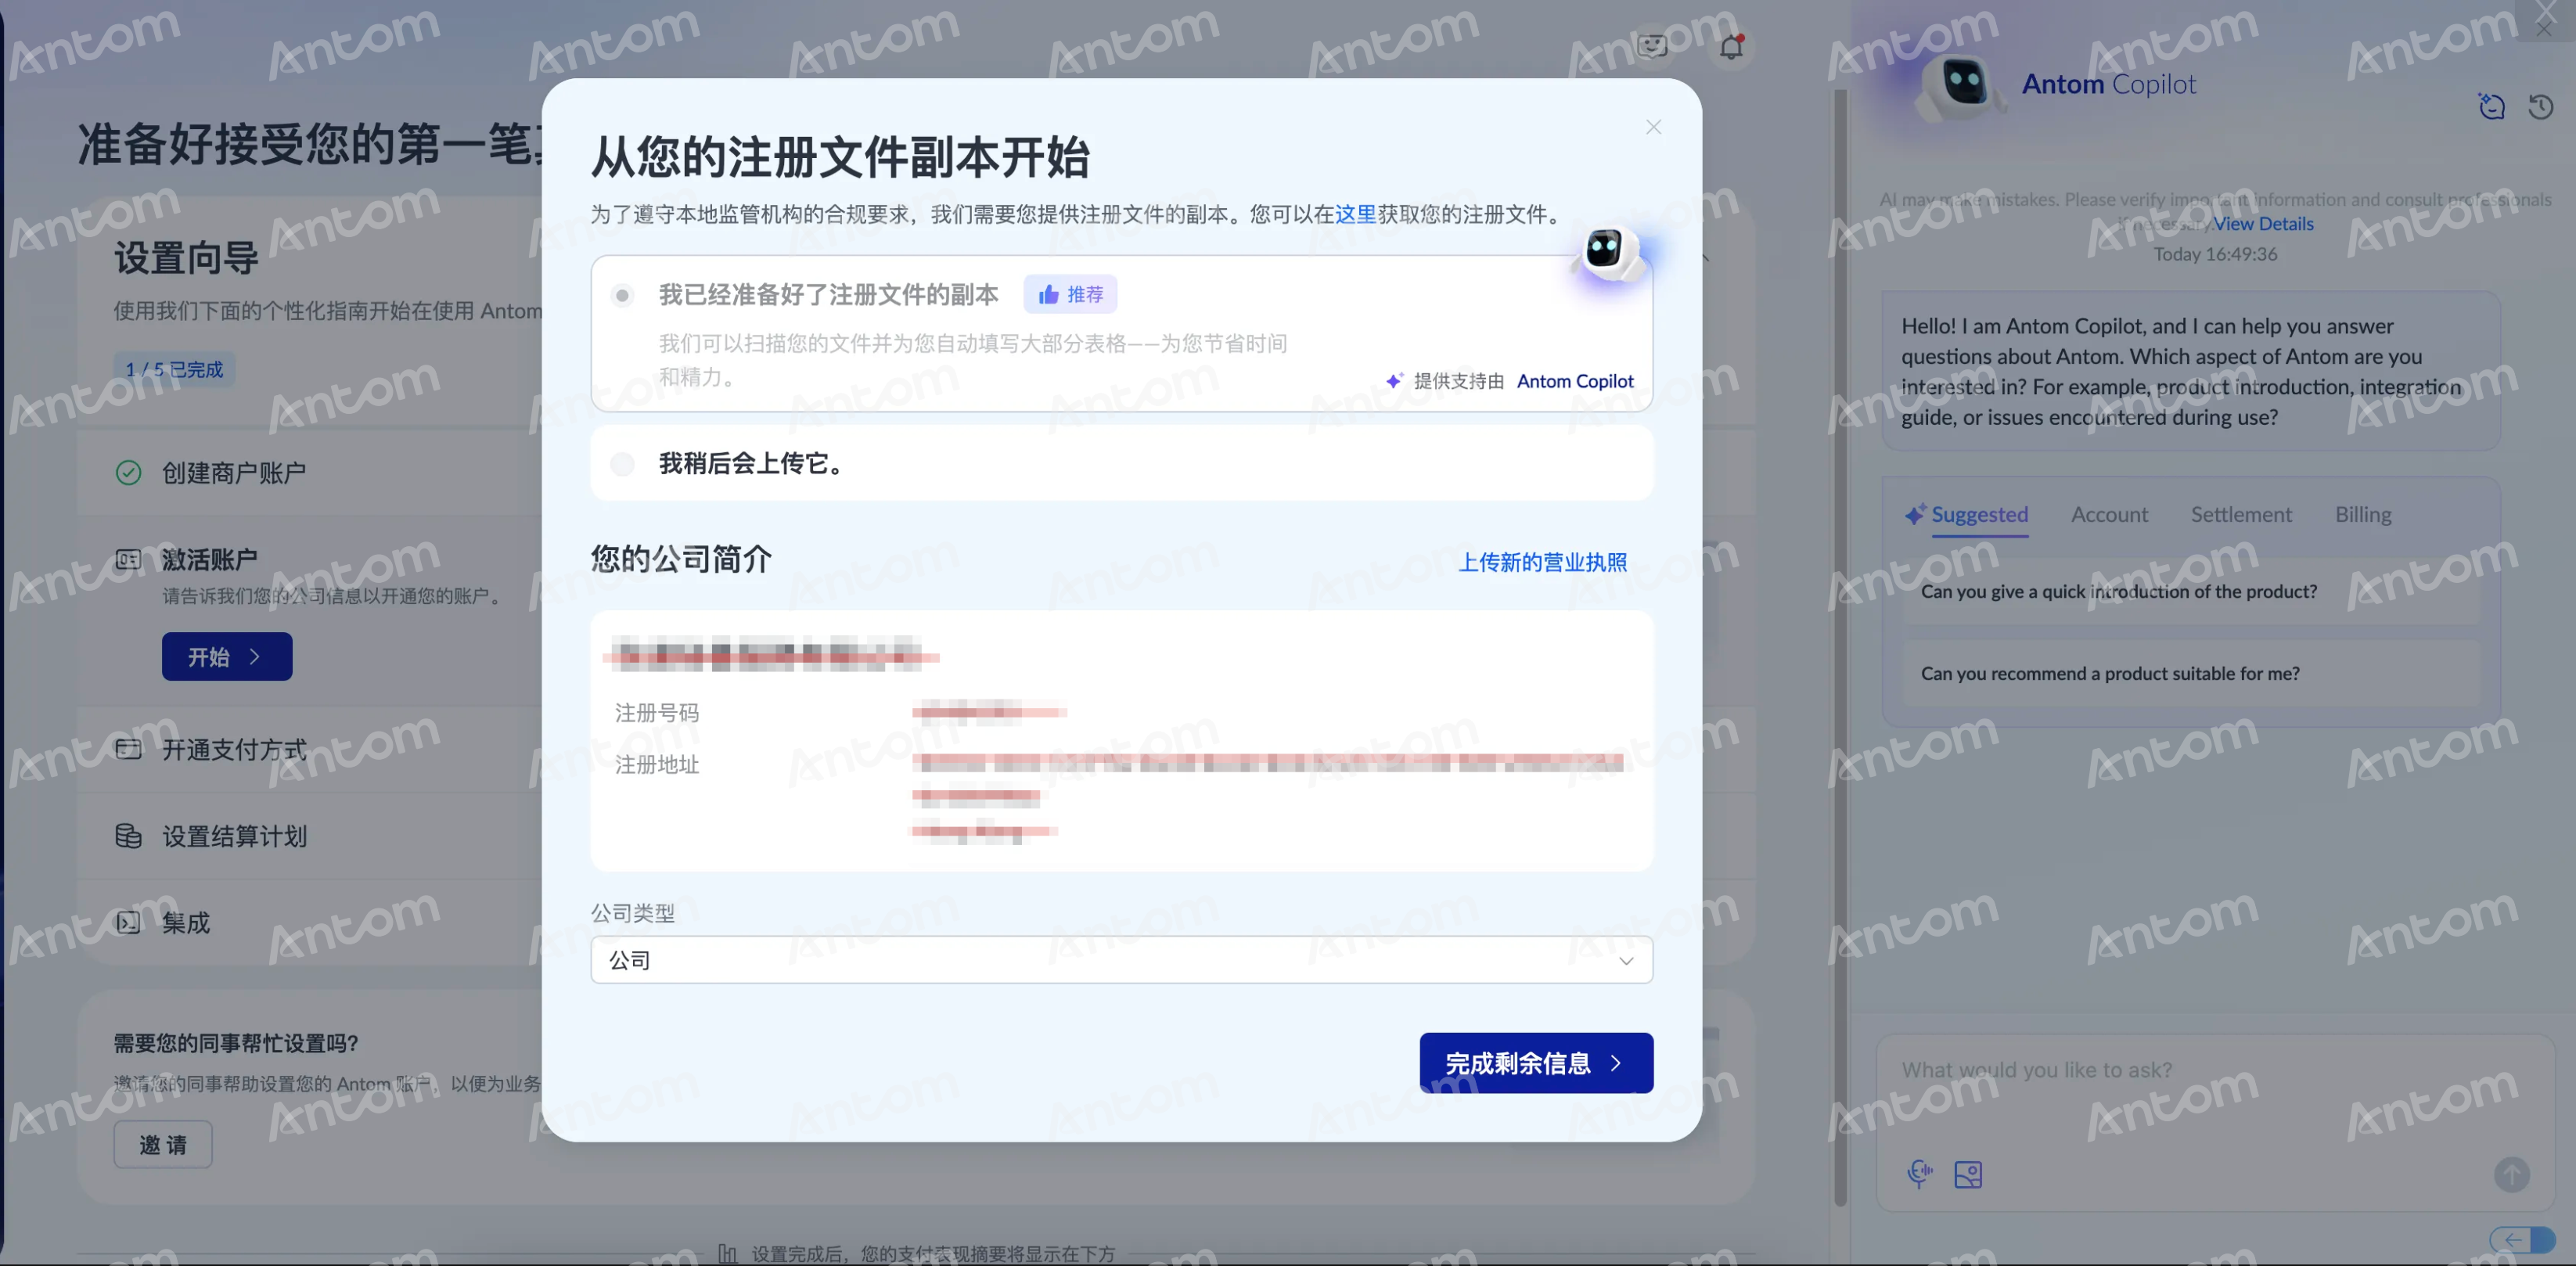
Task: Click the card icon for 开通支付方式
Action: coord(128,749)
